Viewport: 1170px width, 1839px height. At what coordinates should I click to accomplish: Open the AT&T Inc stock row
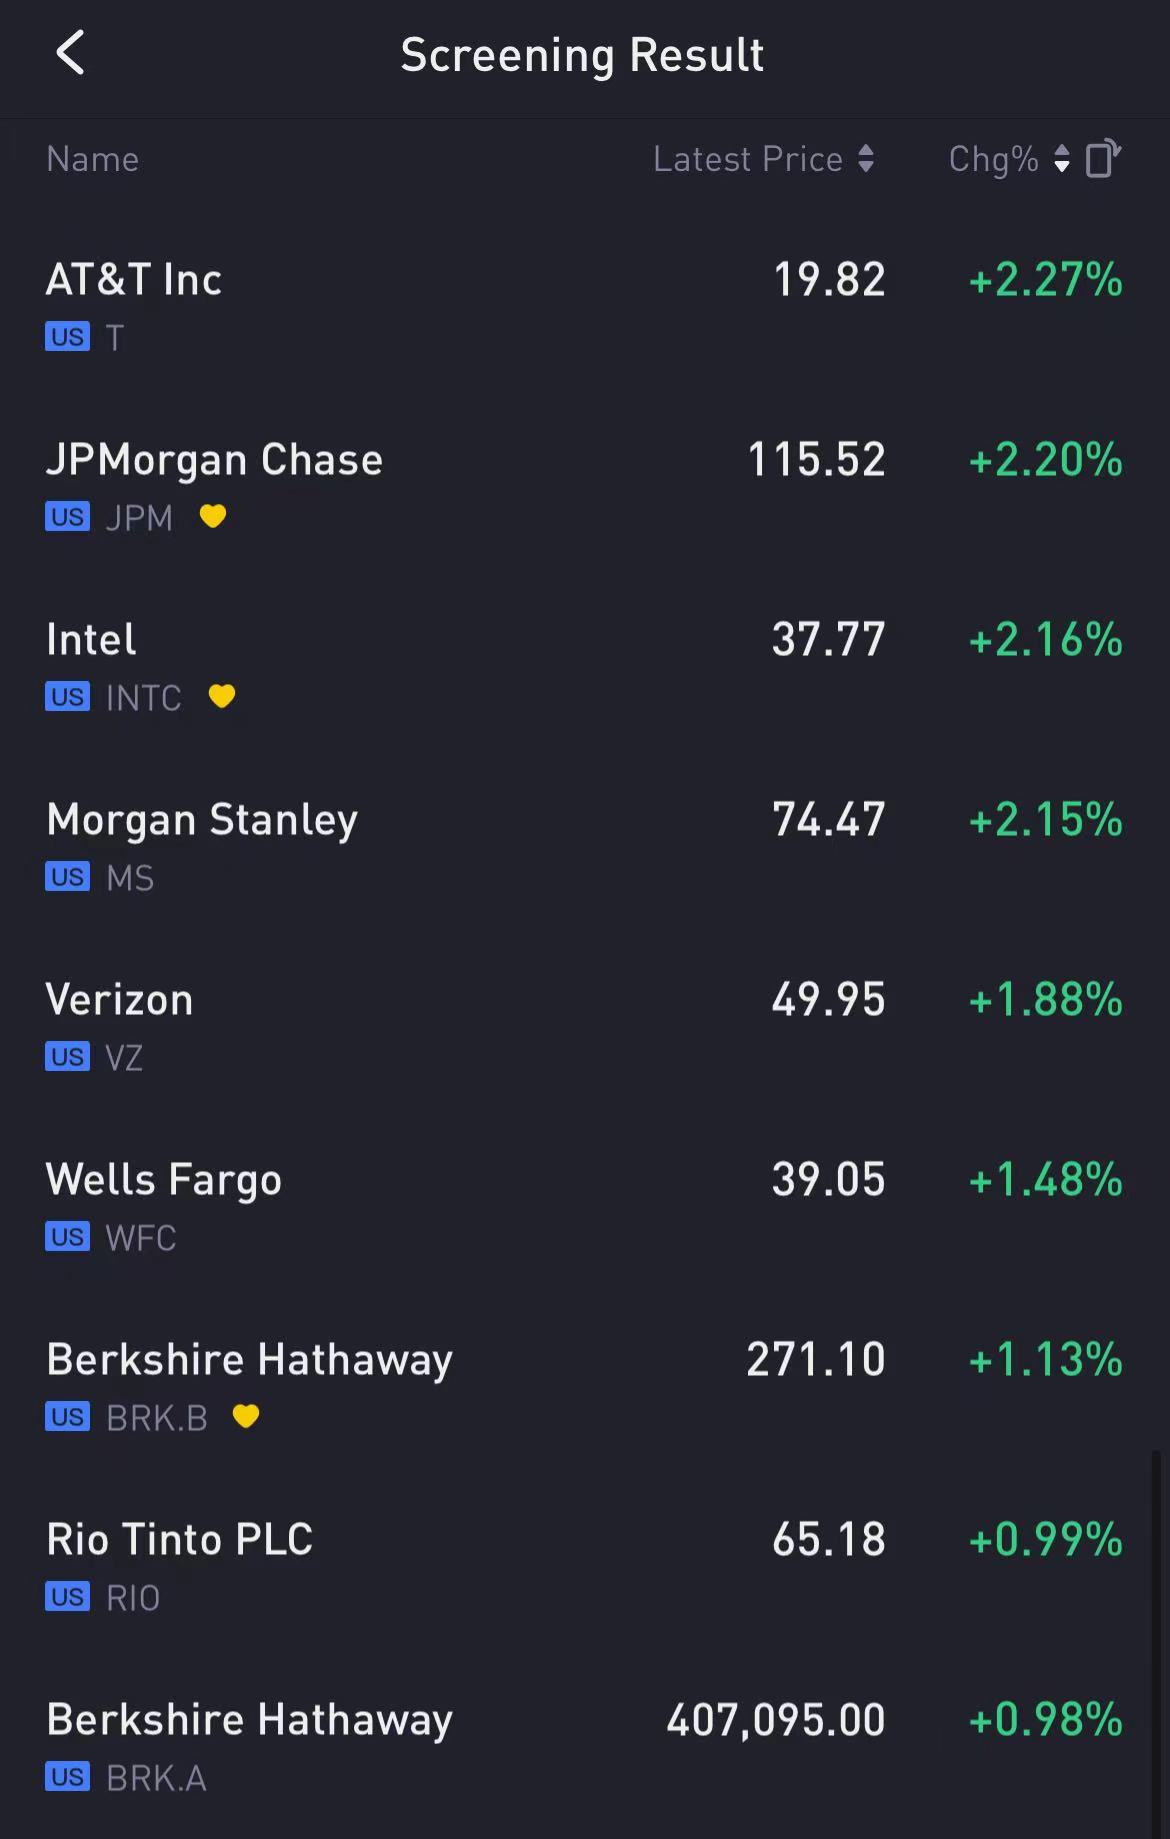pos(585,306)
